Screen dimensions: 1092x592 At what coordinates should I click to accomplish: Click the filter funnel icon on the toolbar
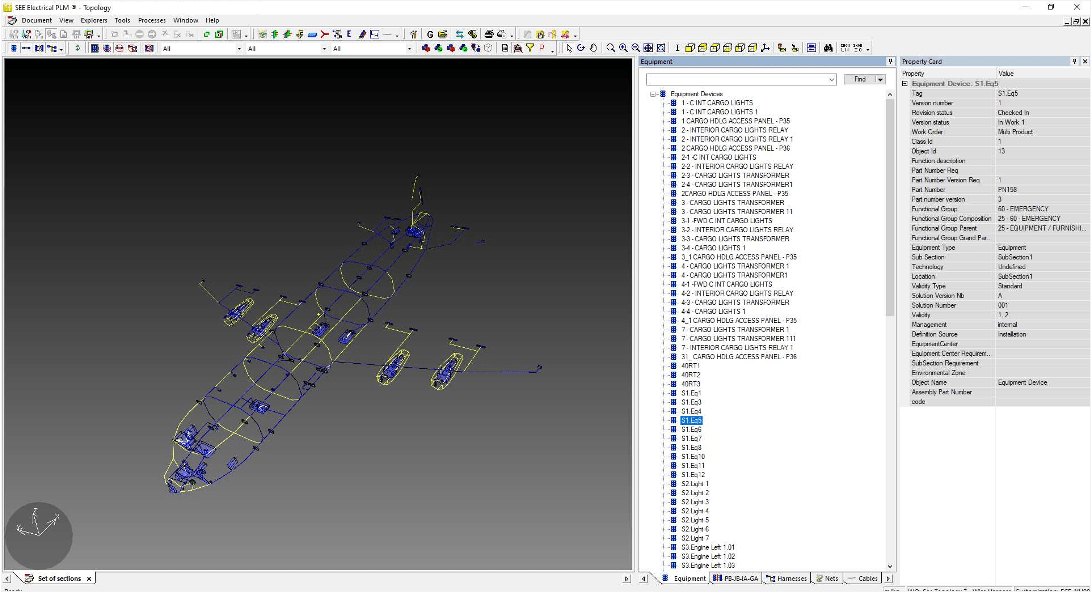(530, 47)
